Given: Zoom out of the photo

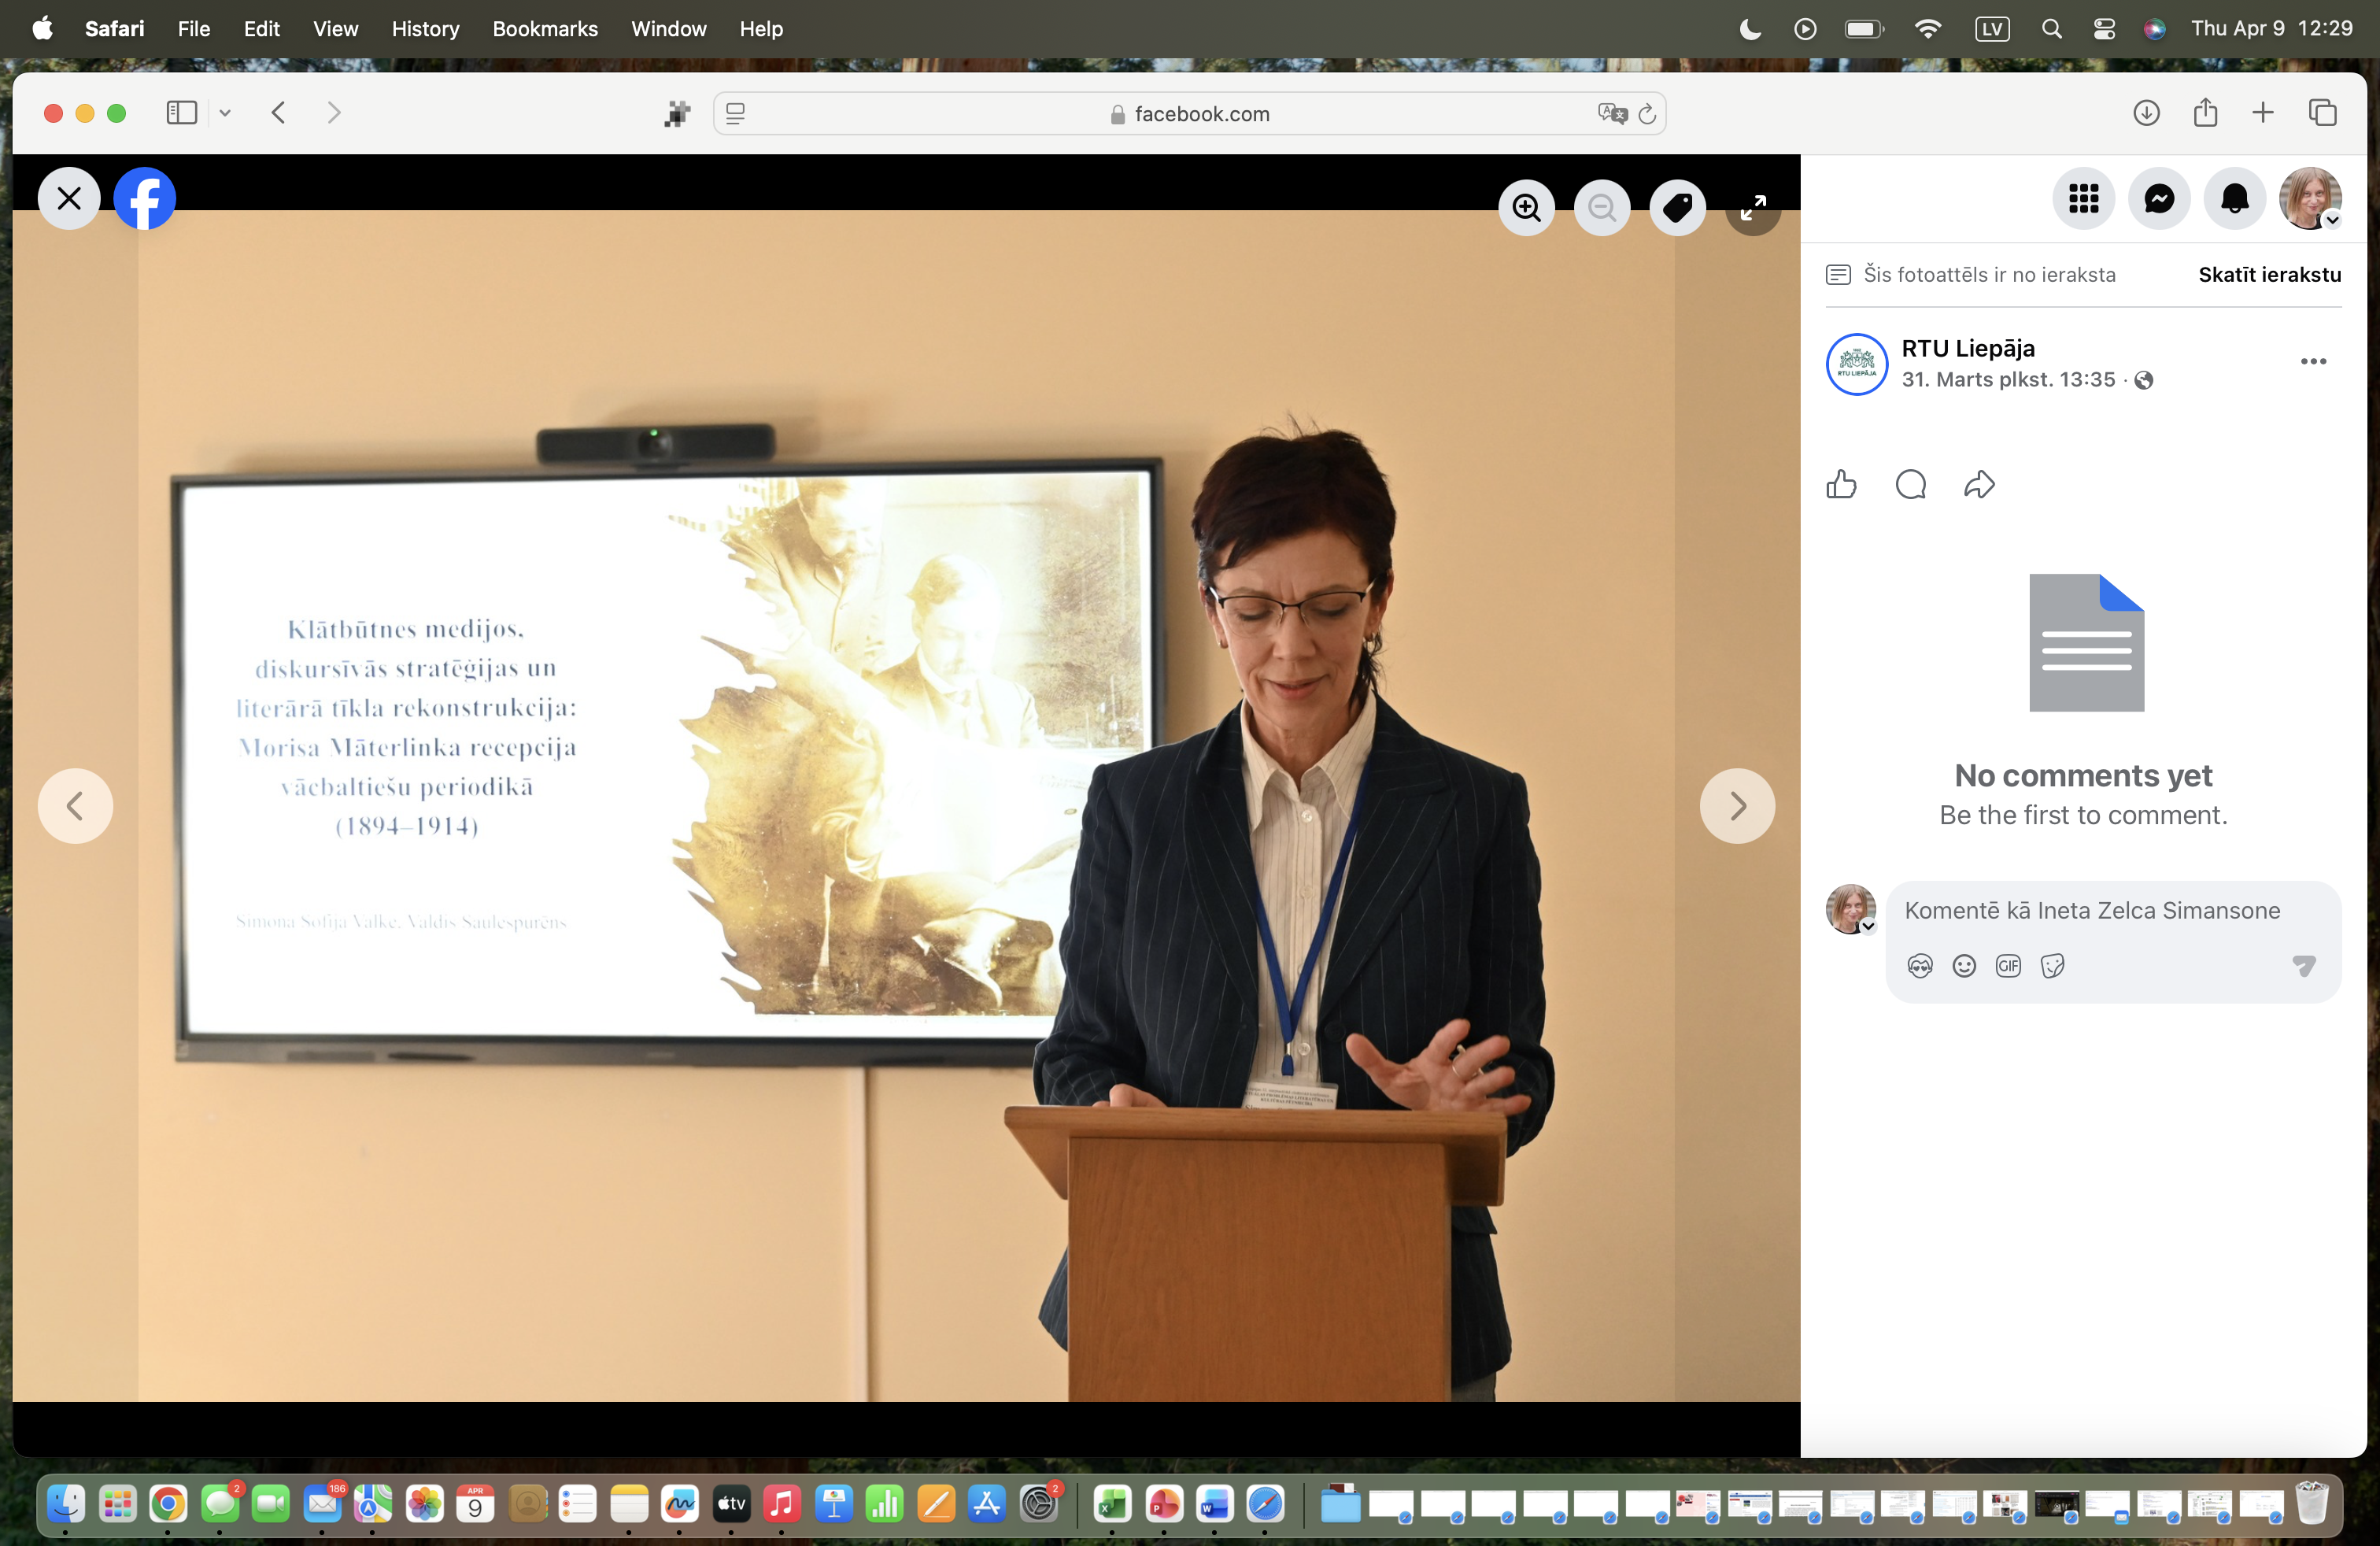Looking at the screenshot, I should (x=1602, y=207).
